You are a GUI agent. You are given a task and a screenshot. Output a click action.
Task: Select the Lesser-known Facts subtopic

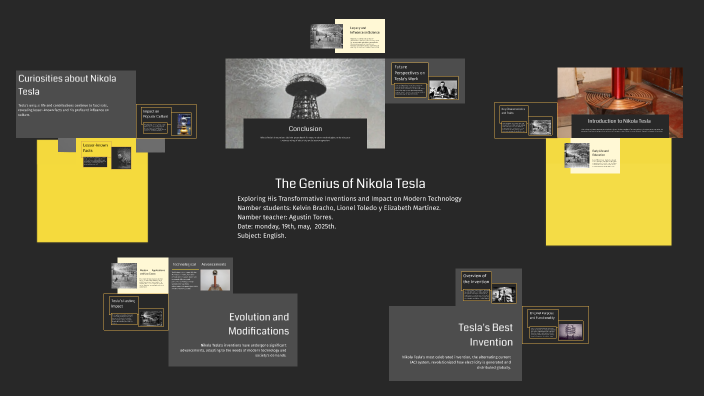coord(107,155)
